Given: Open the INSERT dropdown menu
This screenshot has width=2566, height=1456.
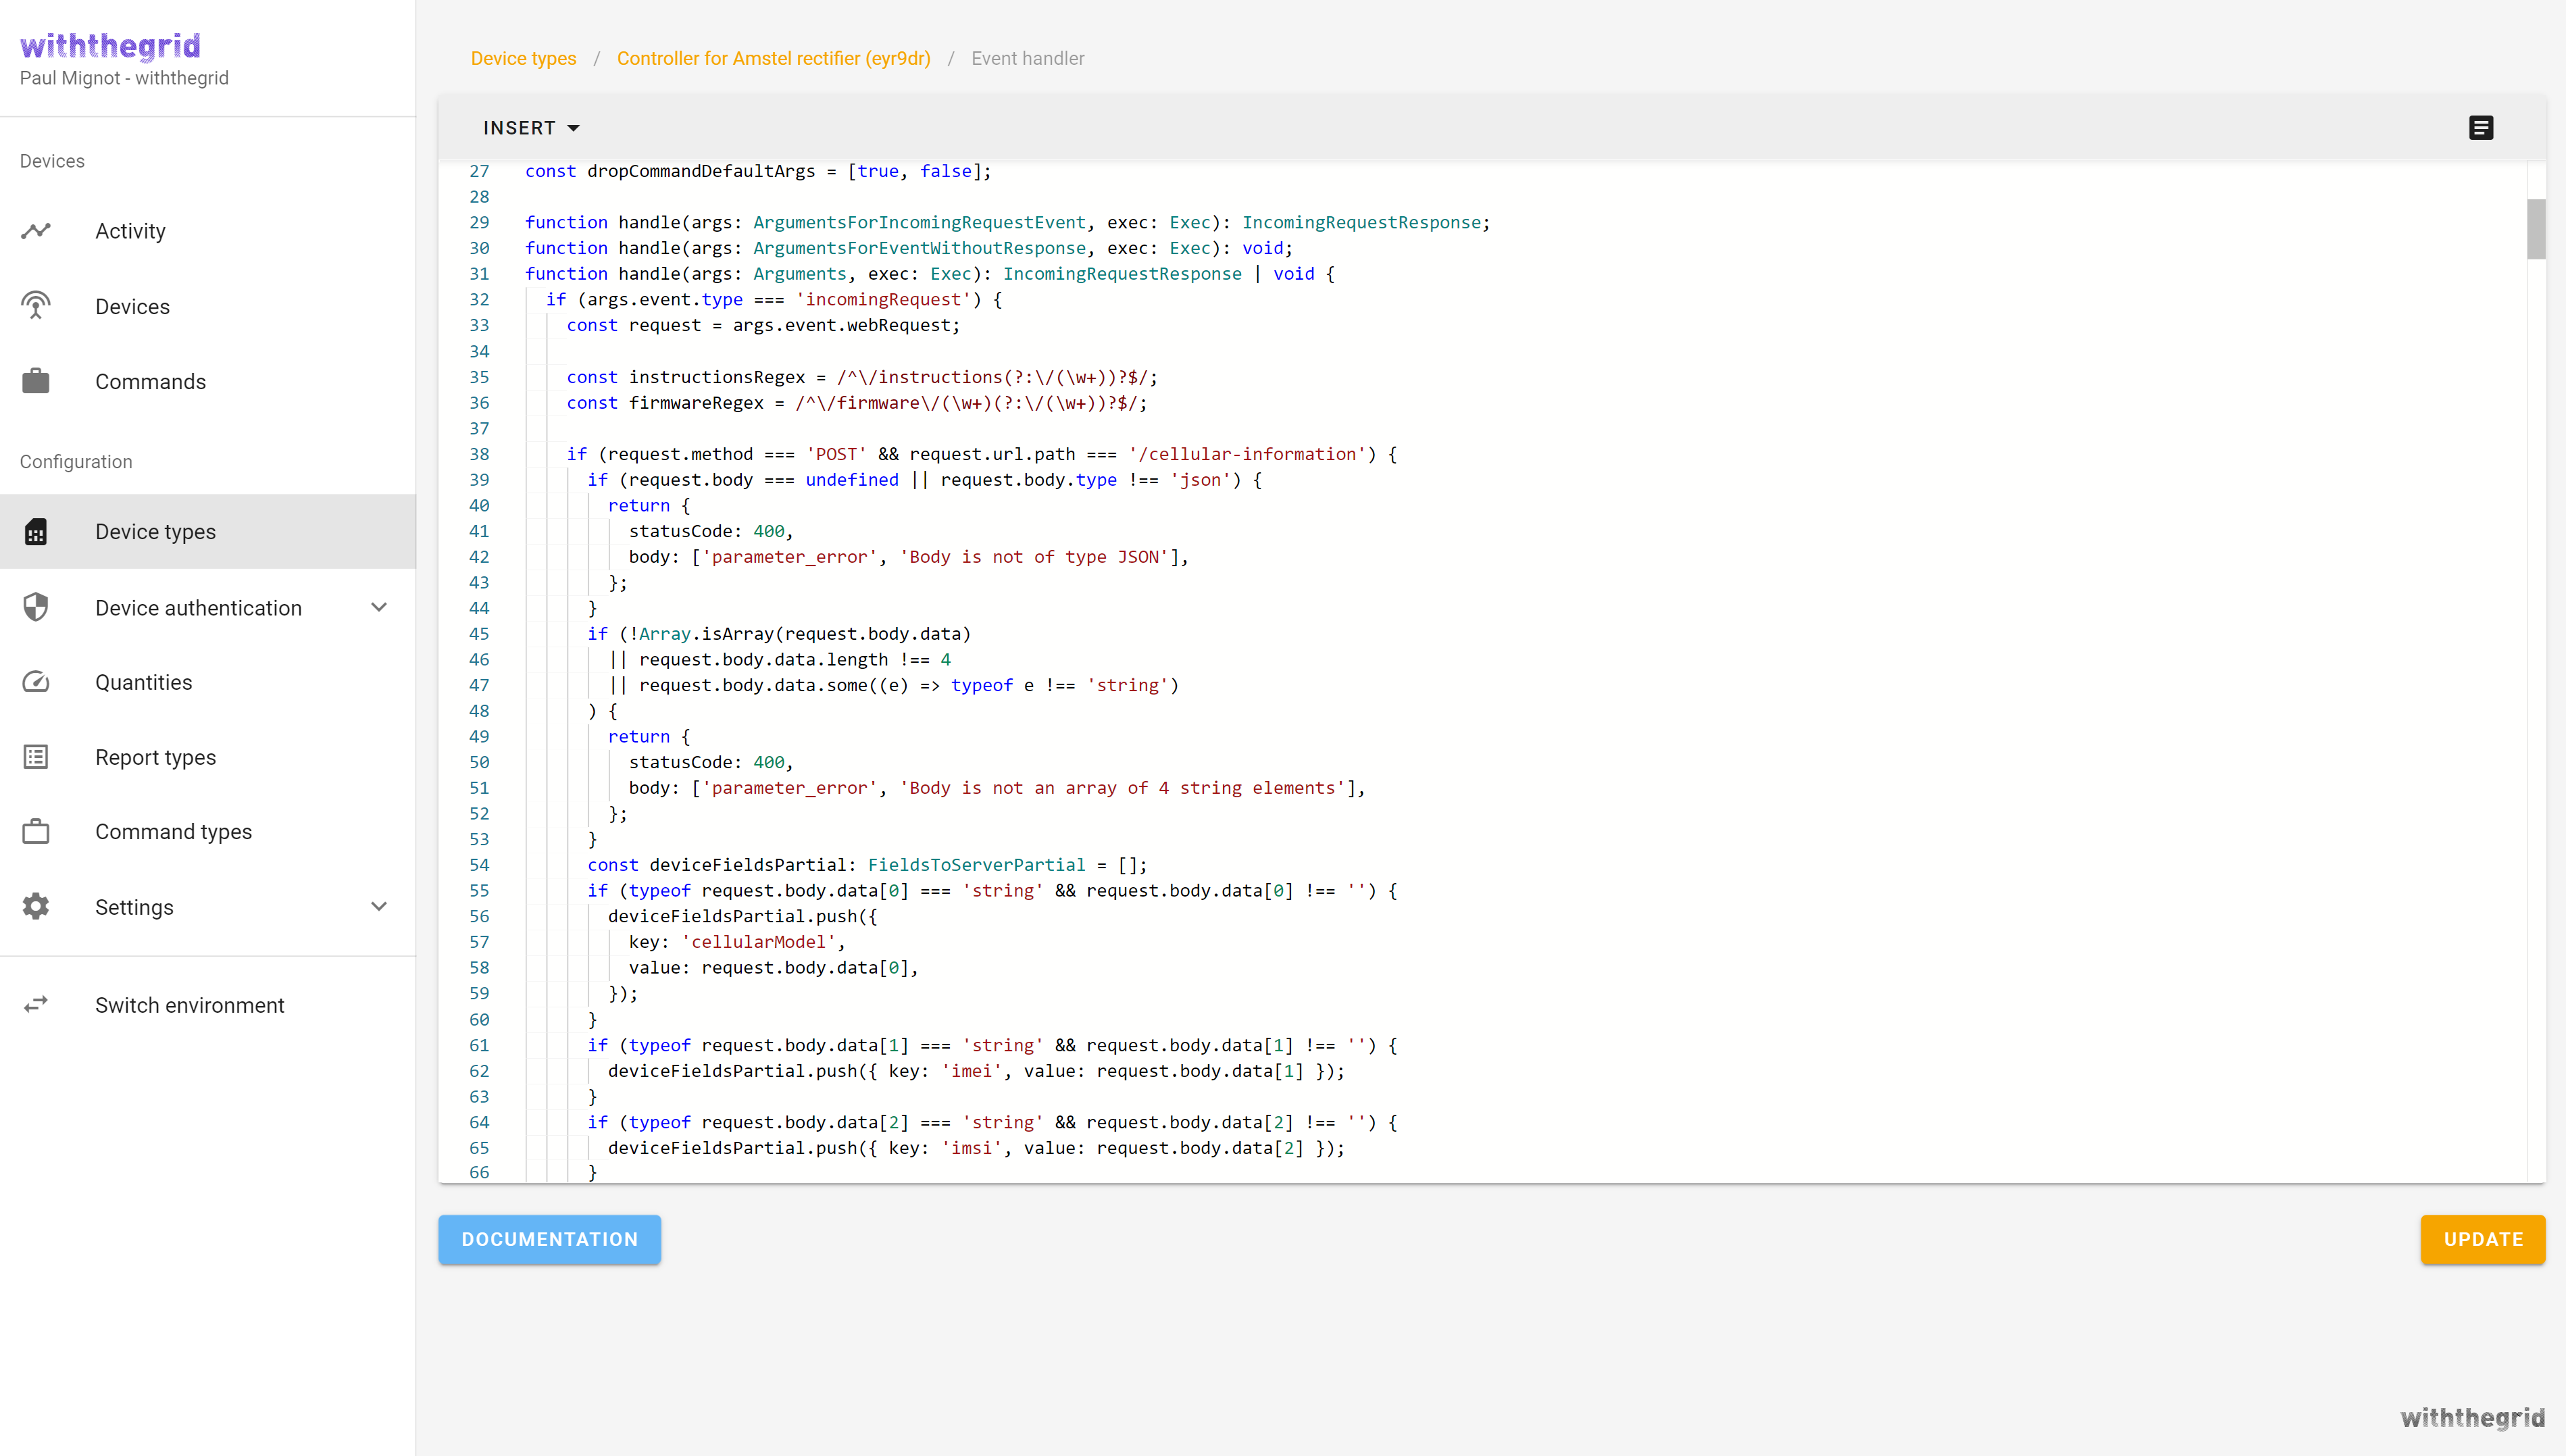Looking at the screenshot, I should 531,128.
